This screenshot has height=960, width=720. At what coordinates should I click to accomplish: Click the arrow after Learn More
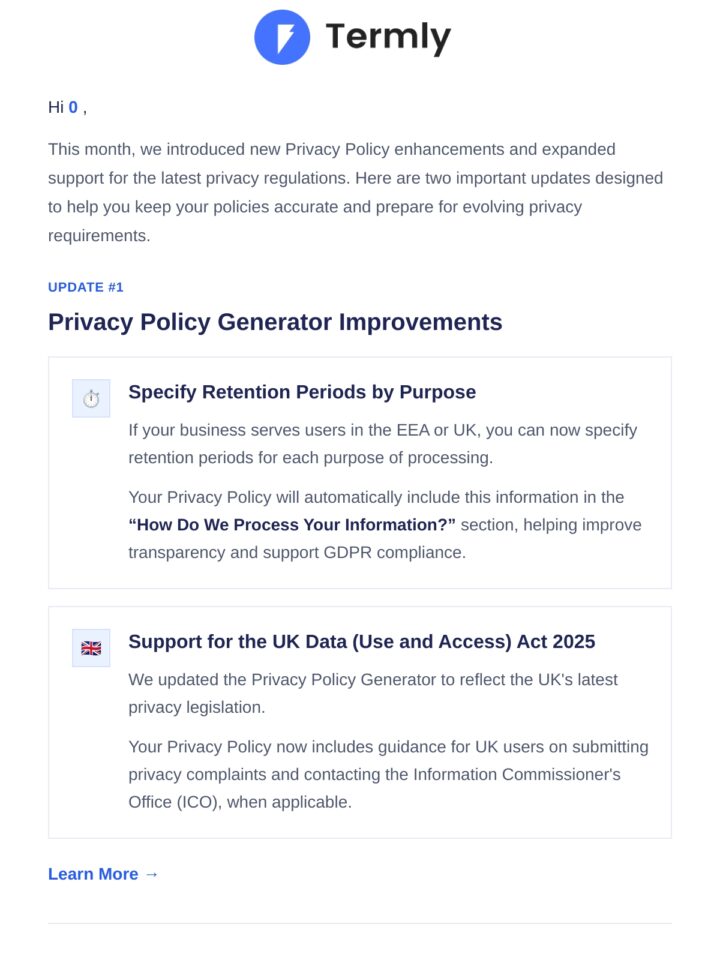click(152, 874)
